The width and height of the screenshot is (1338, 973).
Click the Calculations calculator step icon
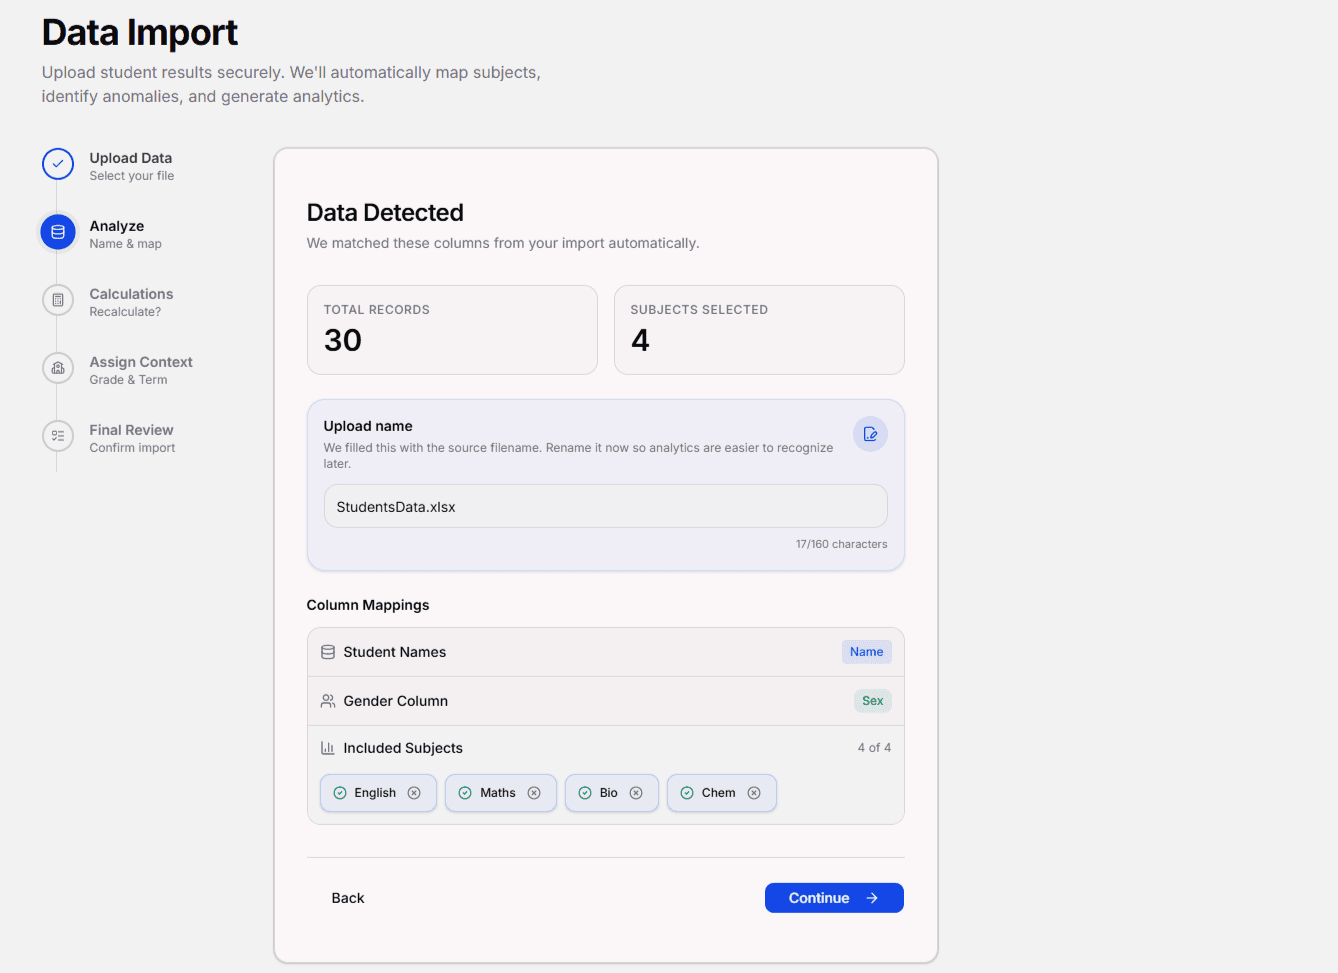point(58,300)
